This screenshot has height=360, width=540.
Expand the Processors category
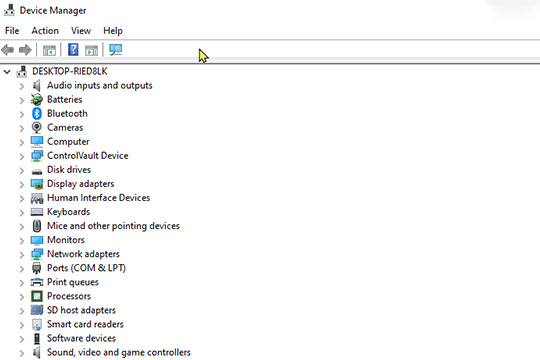coord(22,297)
